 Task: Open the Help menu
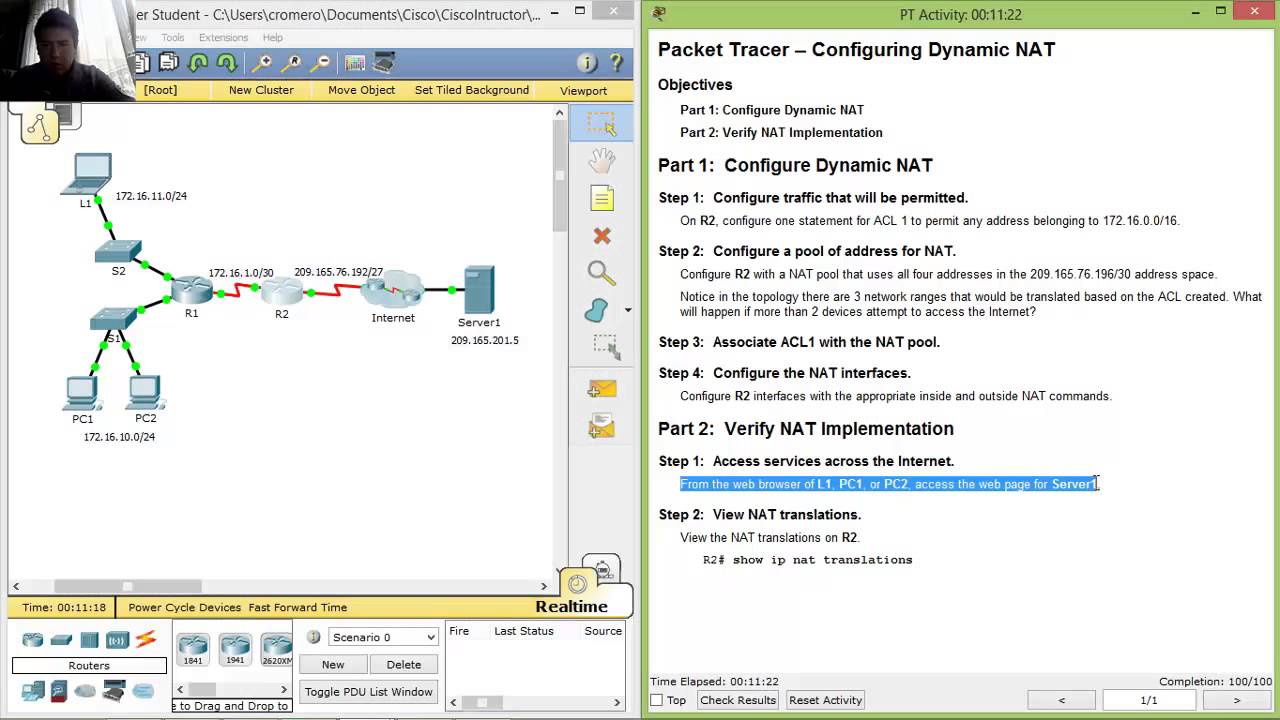click(x=272, y=38)
